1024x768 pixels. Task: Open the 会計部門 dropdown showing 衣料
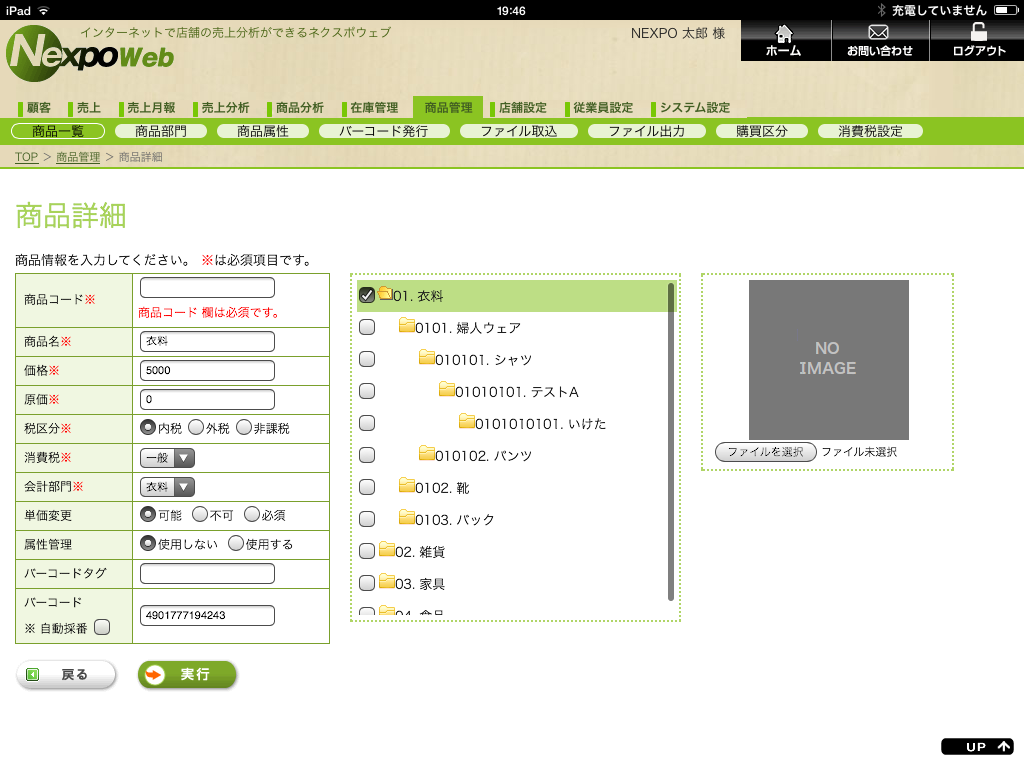167,487
